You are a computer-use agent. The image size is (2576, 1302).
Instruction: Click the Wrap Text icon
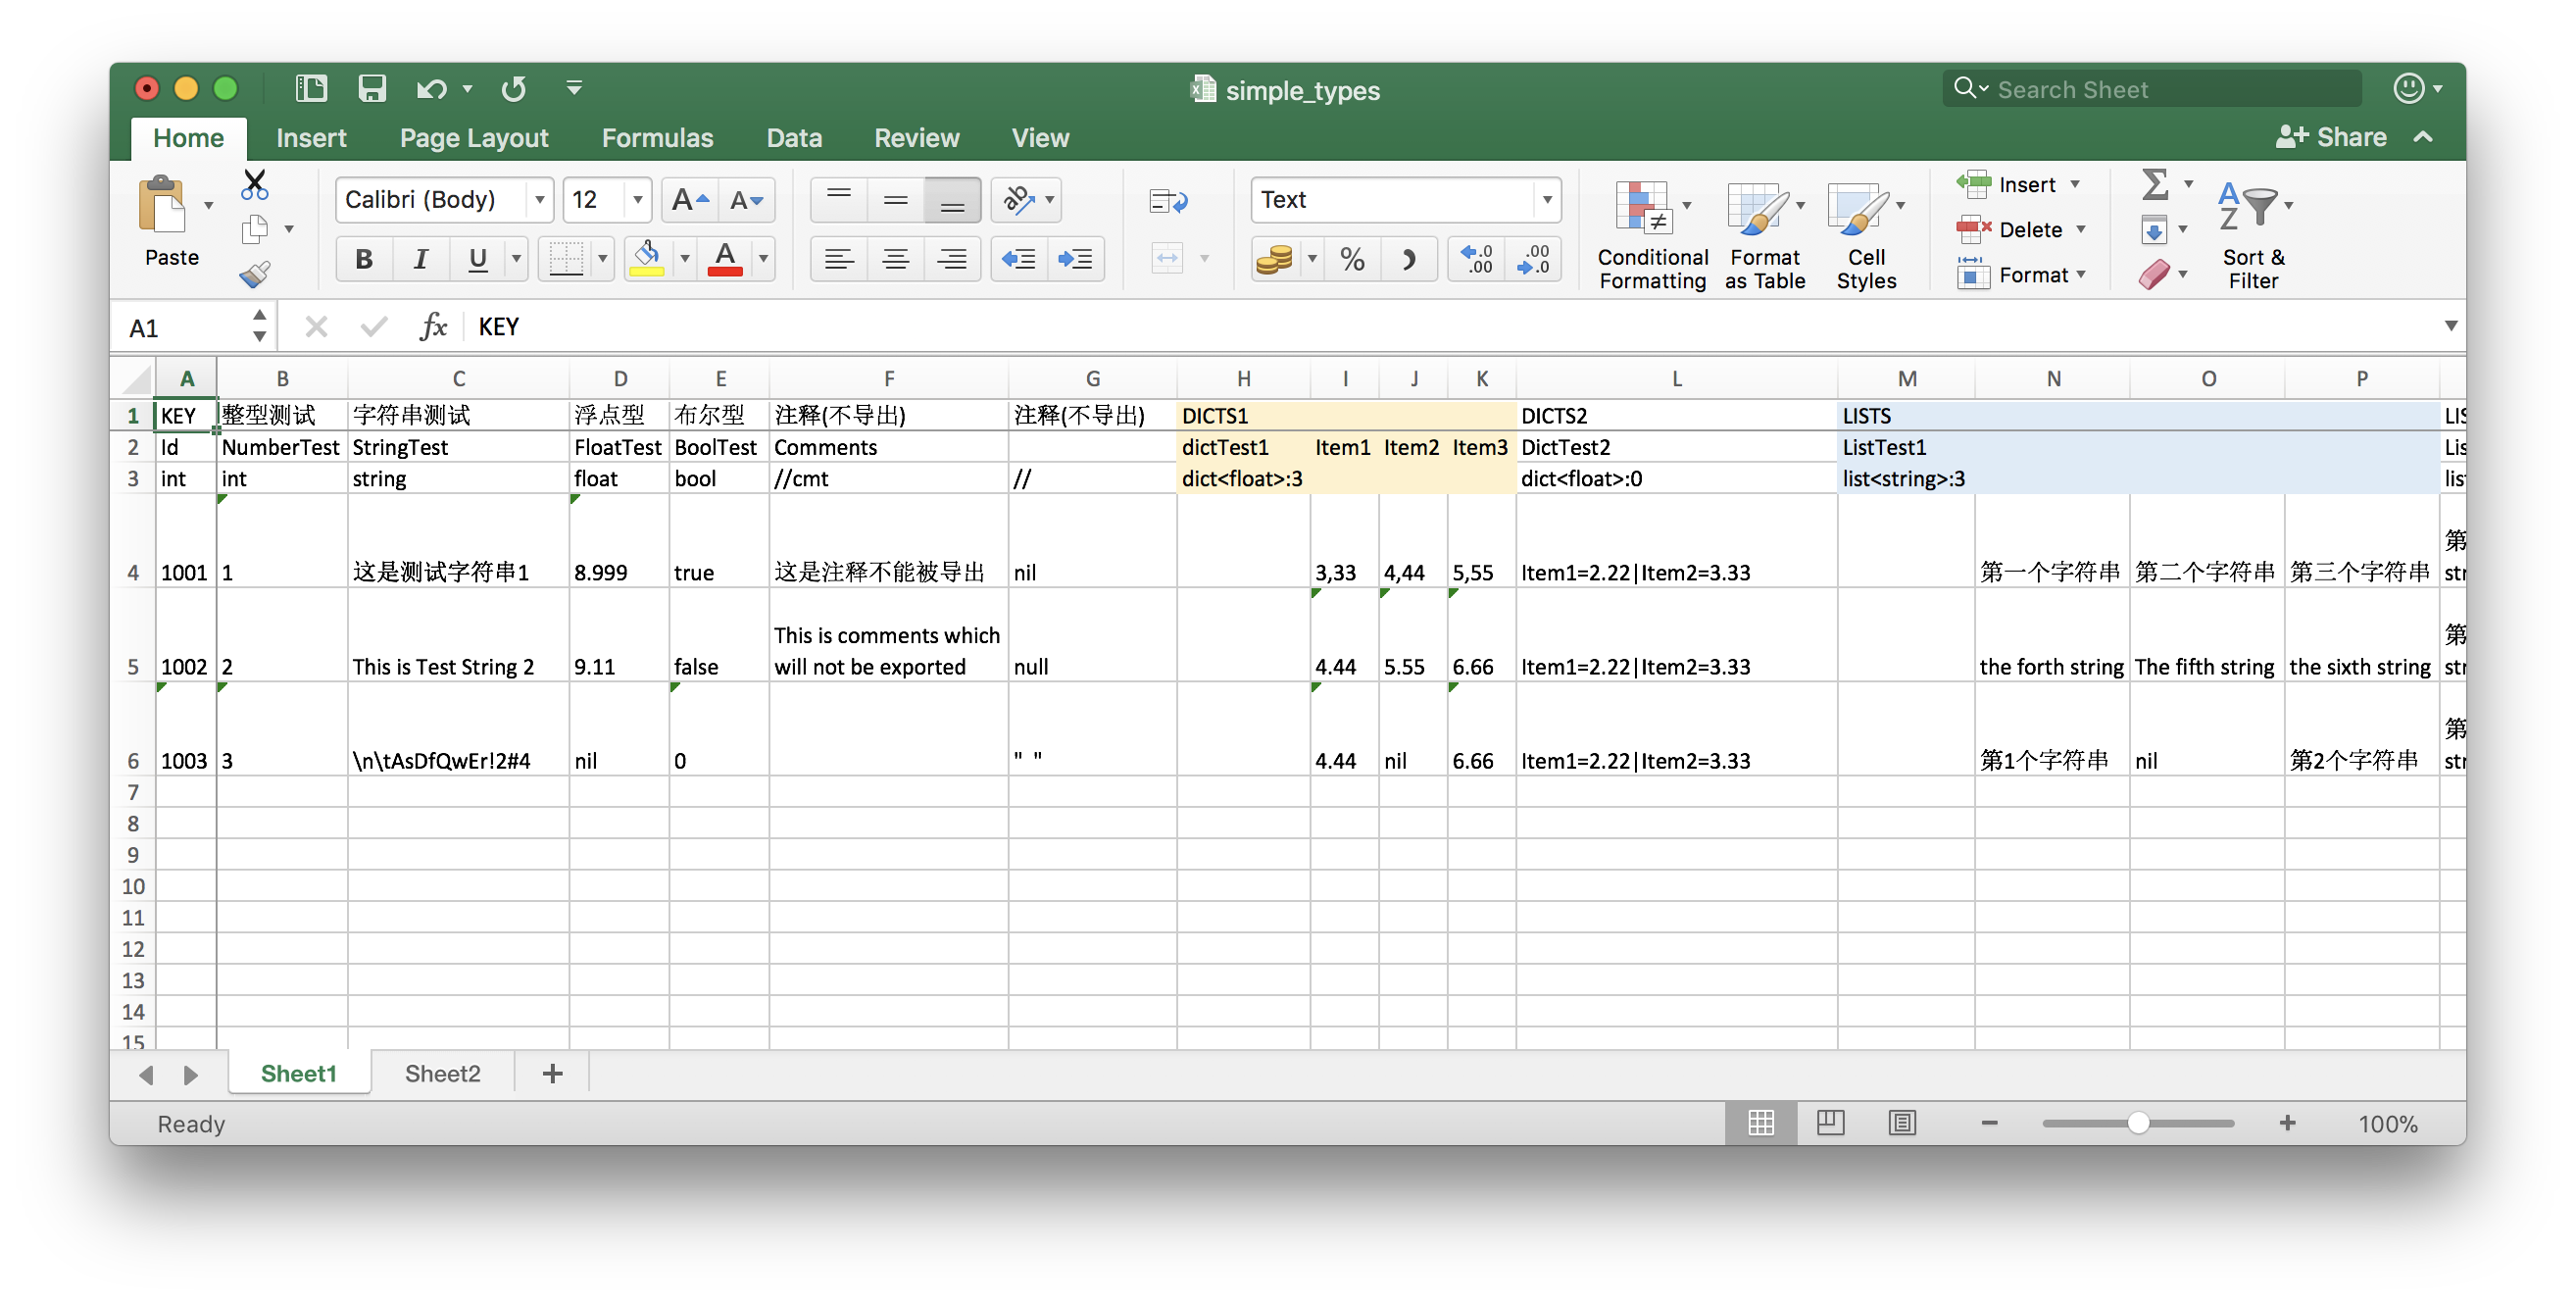tap(1168, 201)
